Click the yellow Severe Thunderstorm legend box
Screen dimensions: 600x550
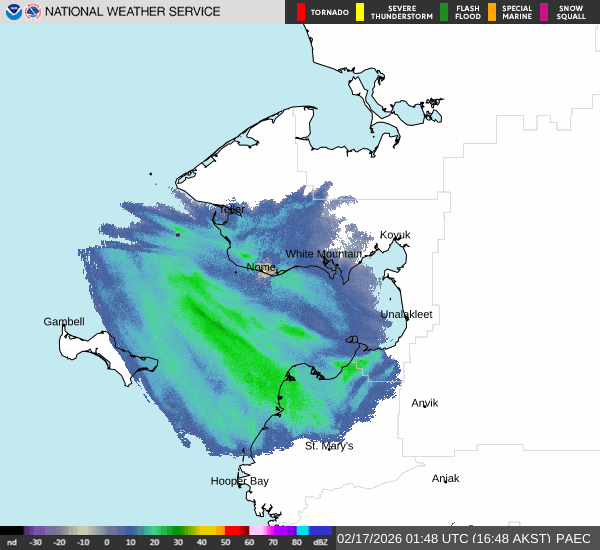(x=359, y=12)
